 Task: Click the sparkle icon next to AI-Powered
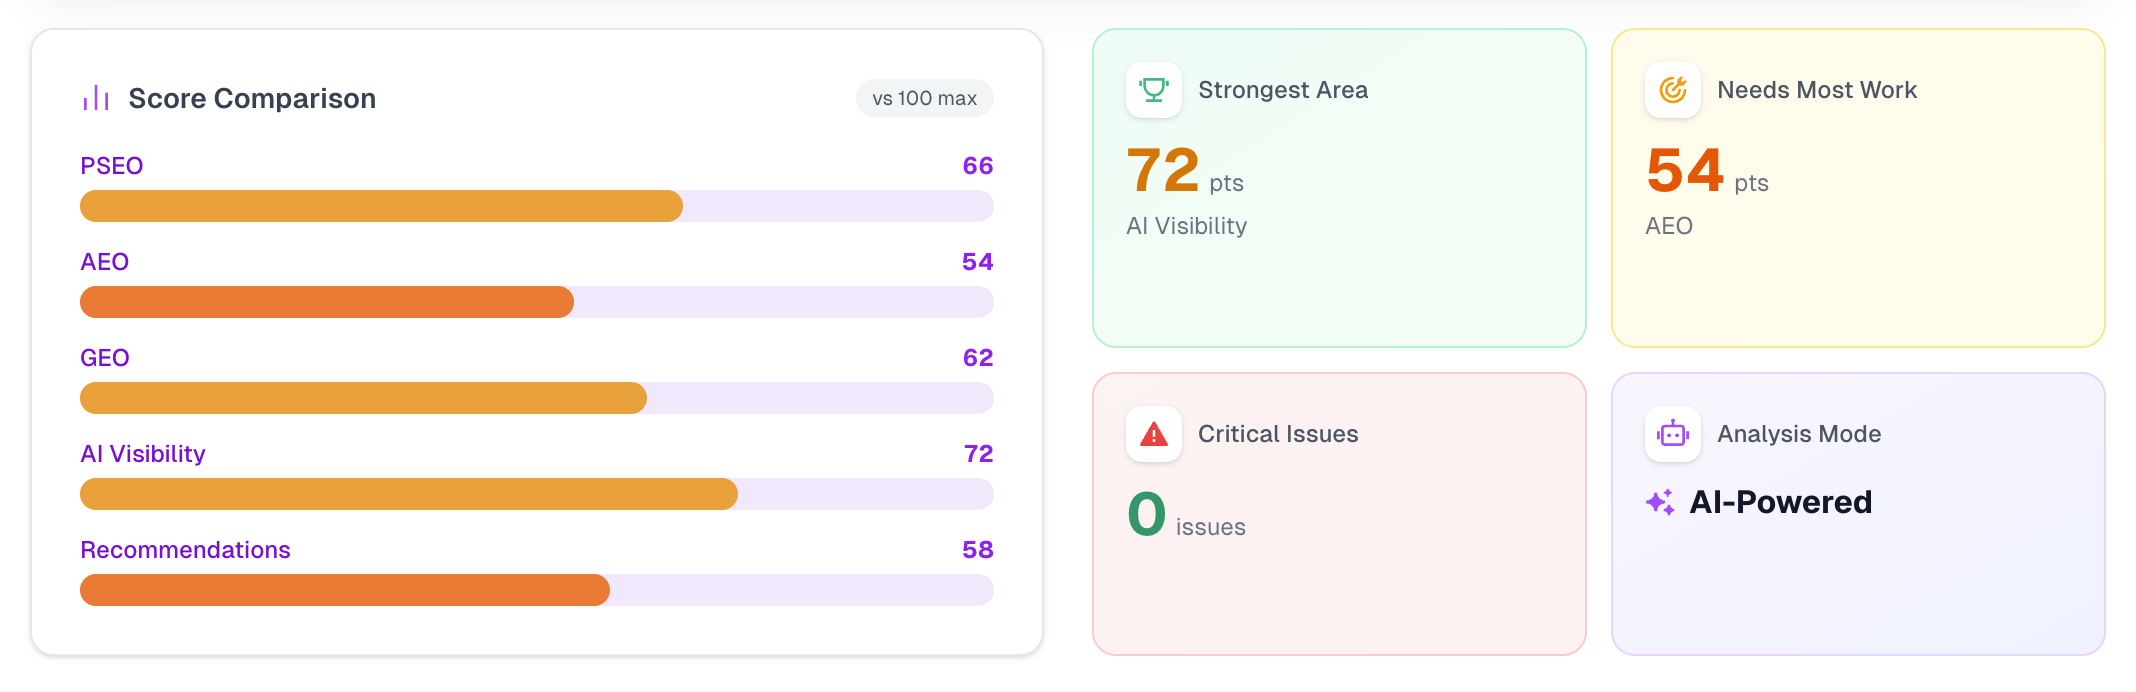(x=1660, y=502)
